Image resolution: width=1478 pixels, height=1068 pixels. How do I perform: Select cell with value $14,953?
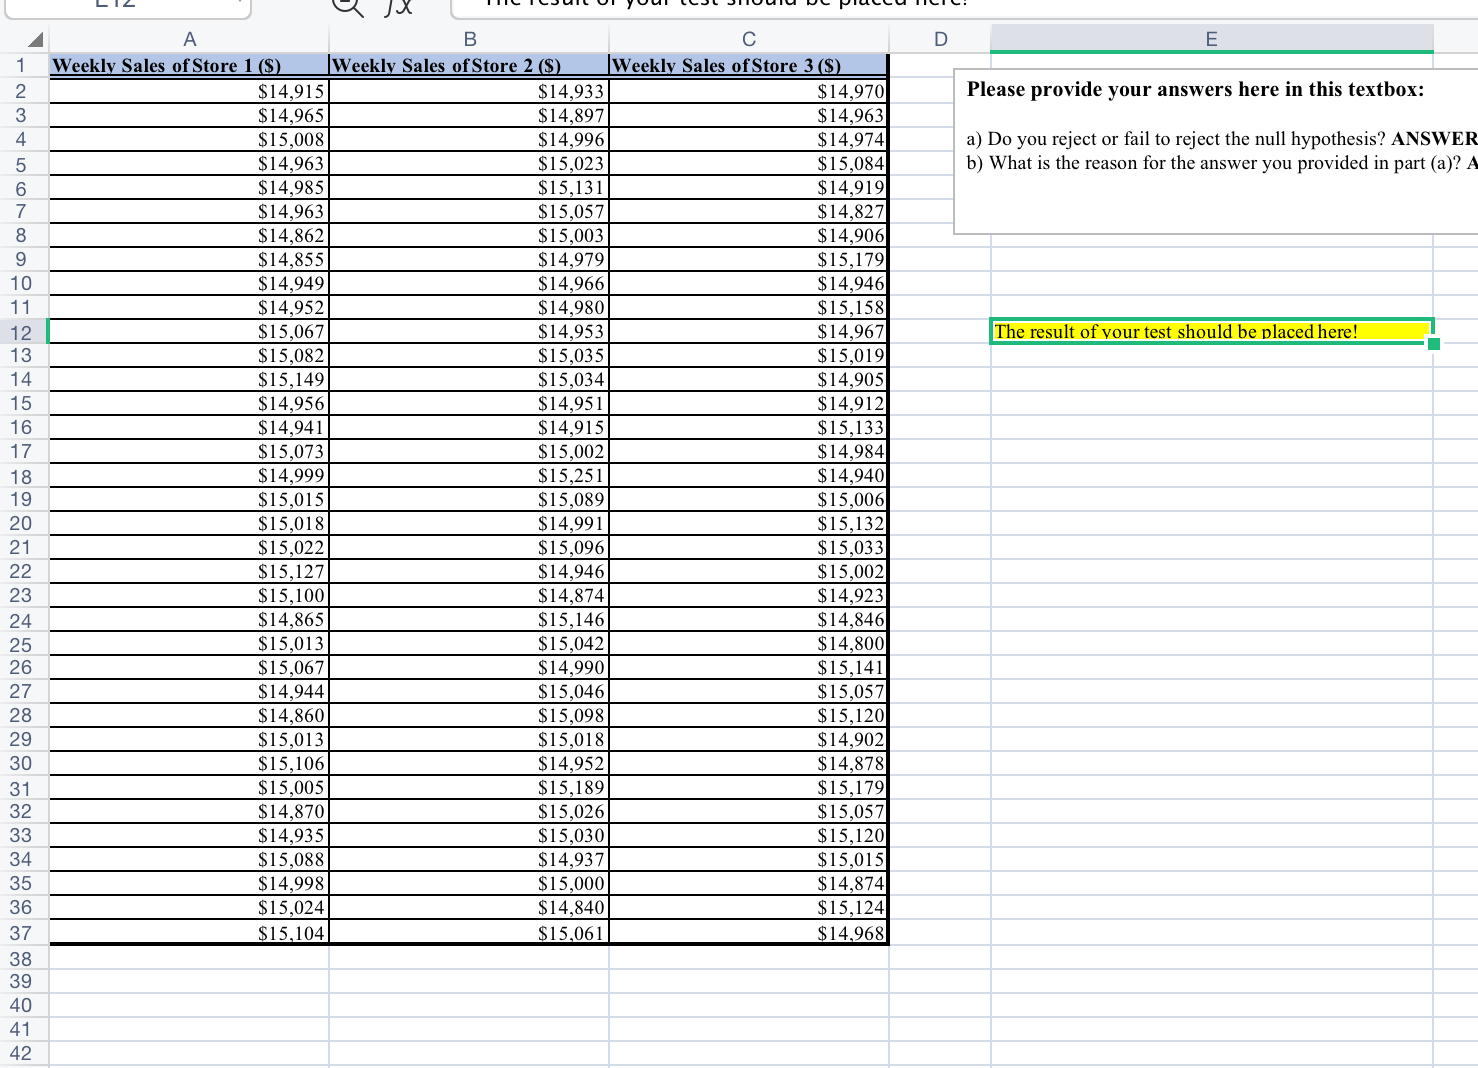(x=469, y=331)
